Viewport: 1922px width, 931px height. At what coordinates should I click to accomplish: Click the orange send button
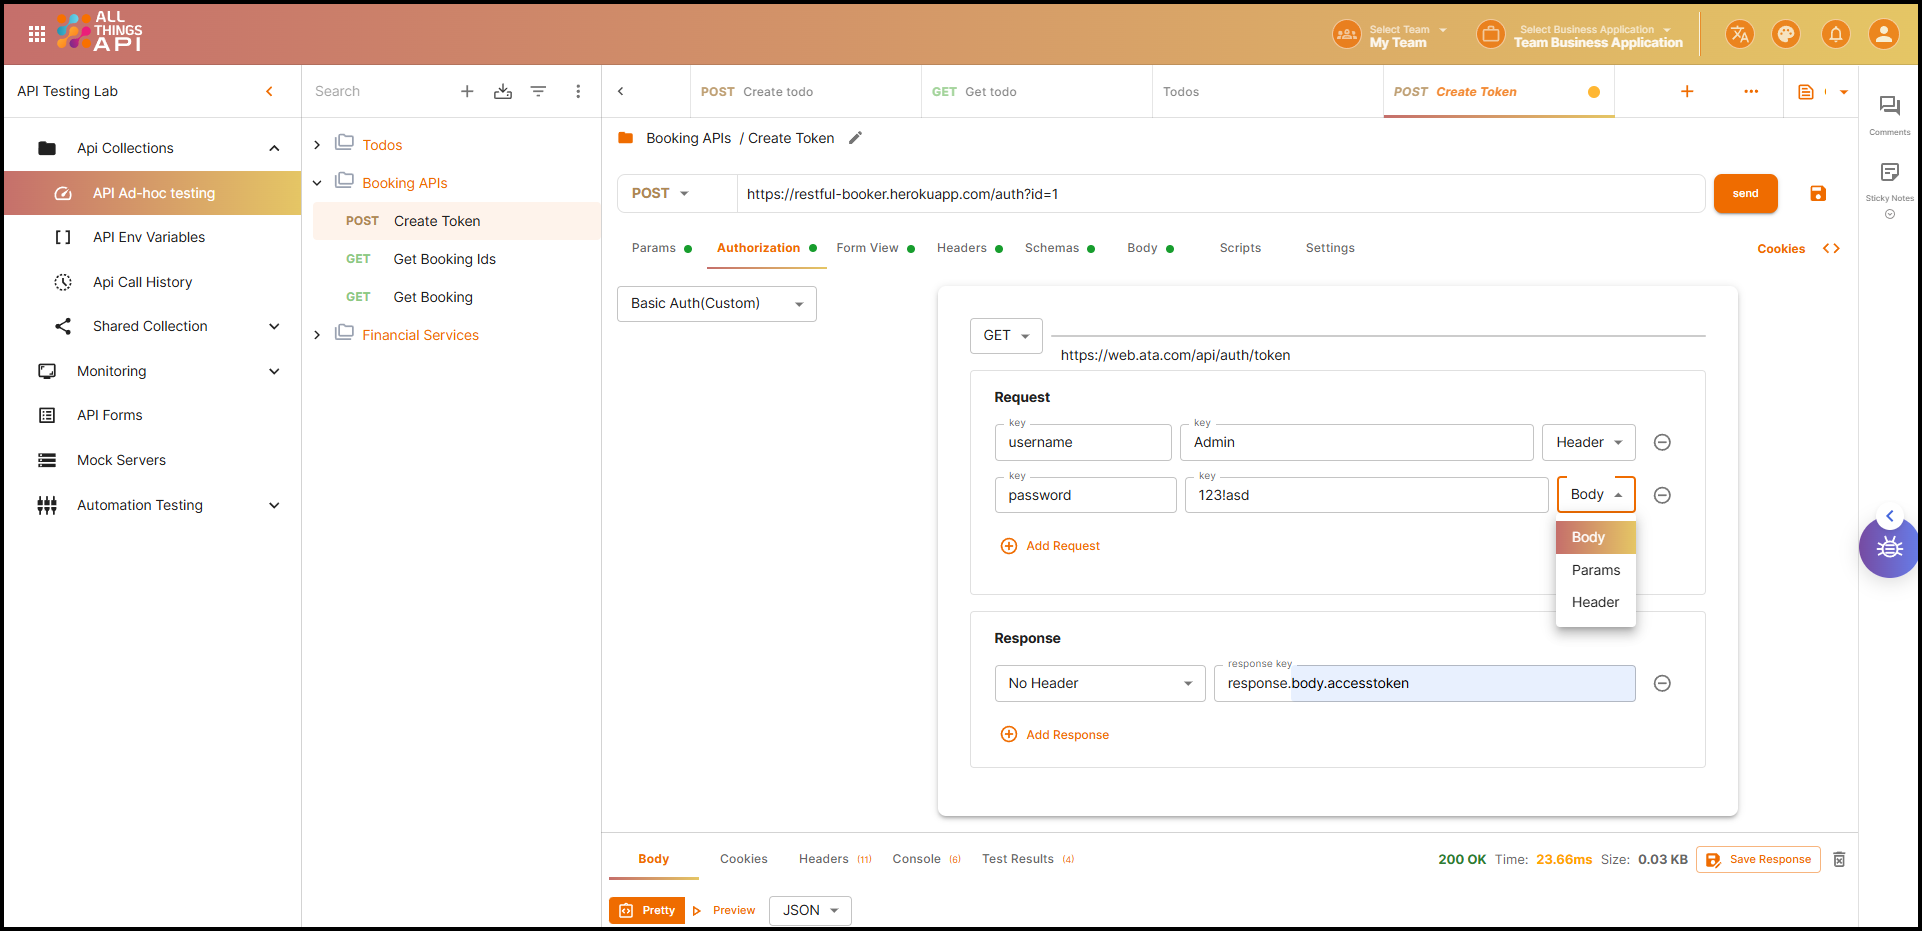pyautogui.click(x=1745, y=194)
